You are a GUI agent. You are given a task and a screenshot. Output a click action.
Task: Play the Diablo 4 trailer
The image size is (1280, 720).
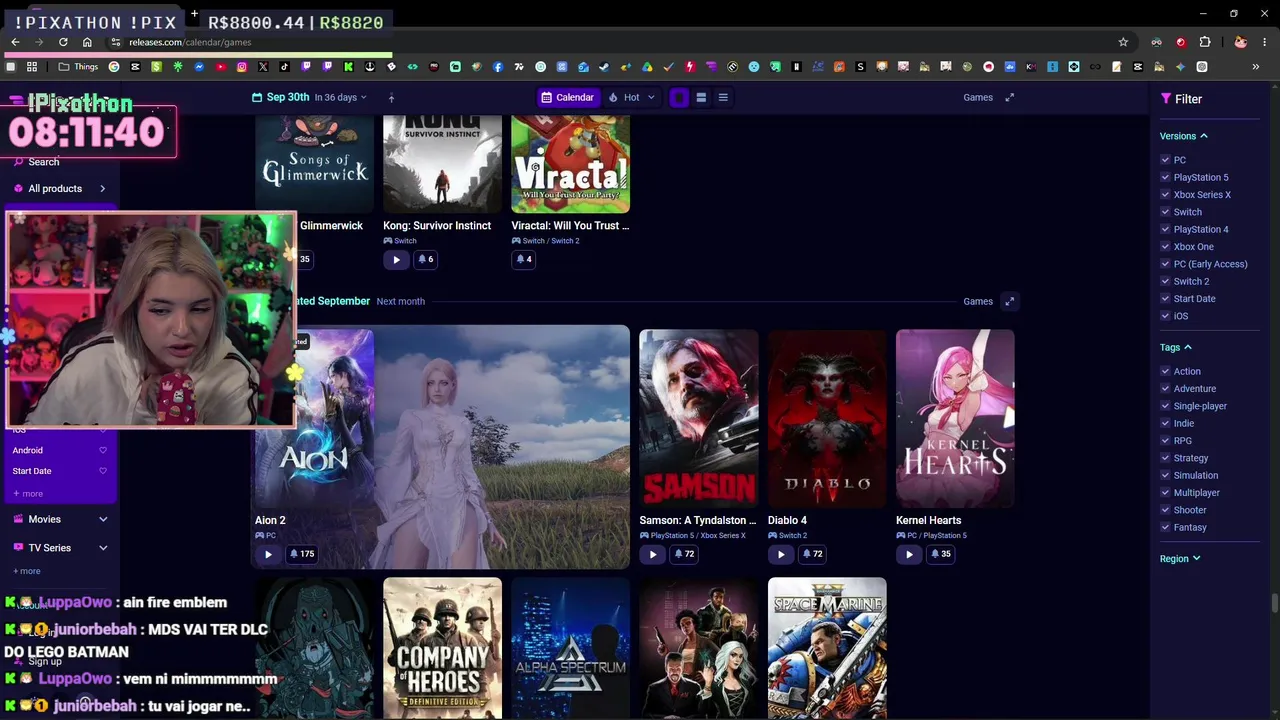780,554
